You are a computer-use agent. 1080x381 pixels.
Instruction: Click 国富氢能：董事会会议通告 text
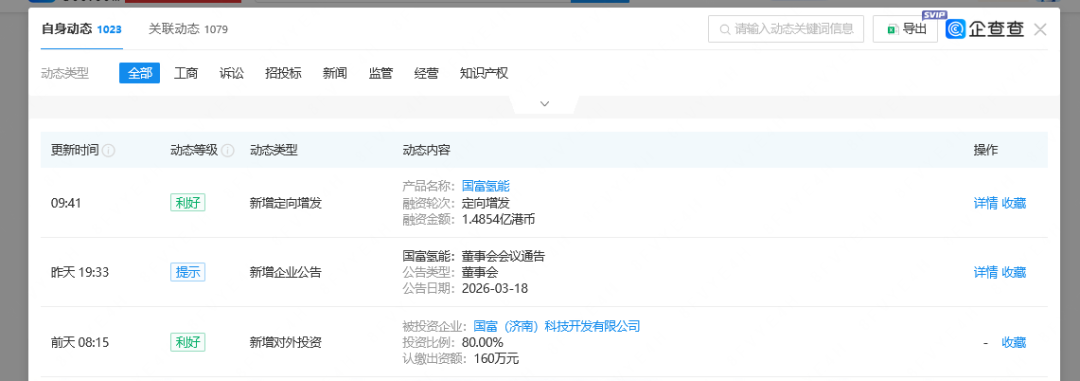click(x=474, y=256)
